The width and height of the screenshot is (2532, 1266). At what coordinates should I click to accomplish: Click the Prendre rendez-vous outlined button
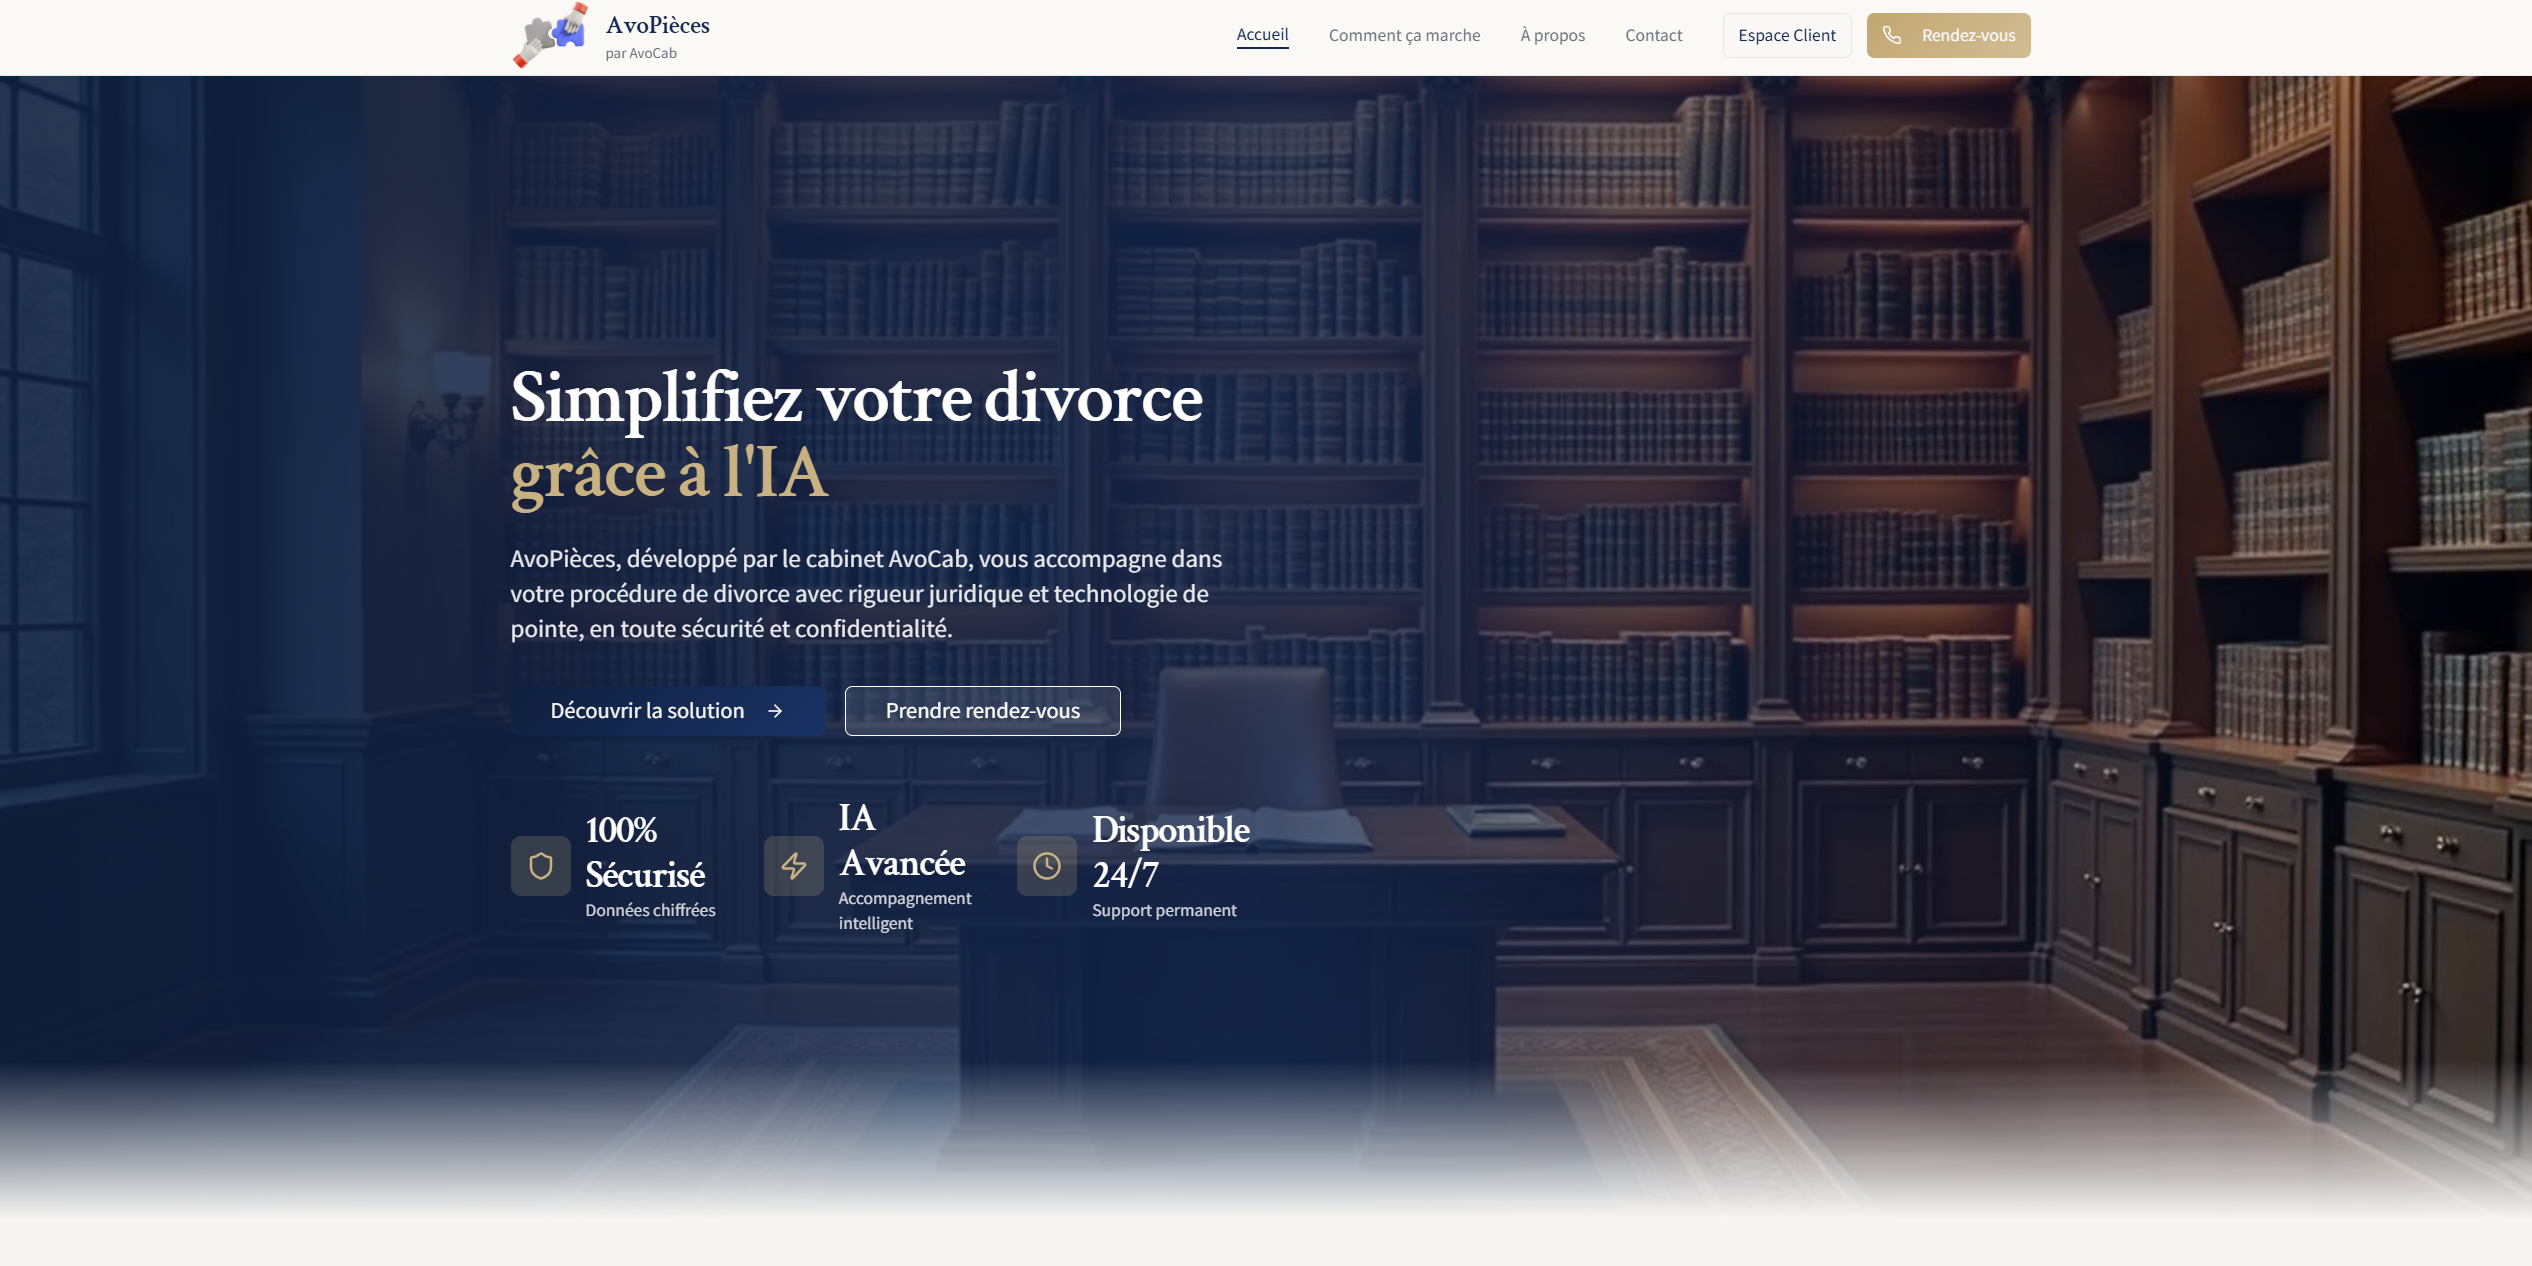[x=982, y=711]
